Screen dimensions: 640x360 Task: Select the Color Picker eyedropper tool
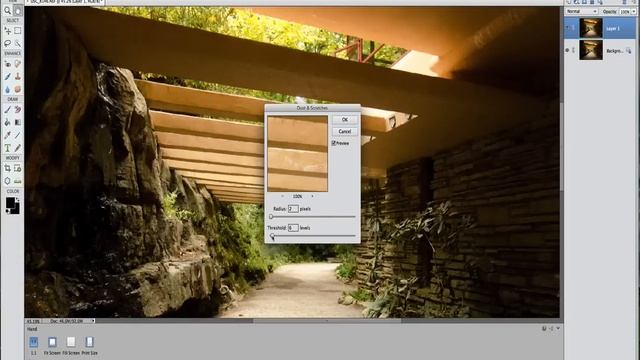point(7,135)
